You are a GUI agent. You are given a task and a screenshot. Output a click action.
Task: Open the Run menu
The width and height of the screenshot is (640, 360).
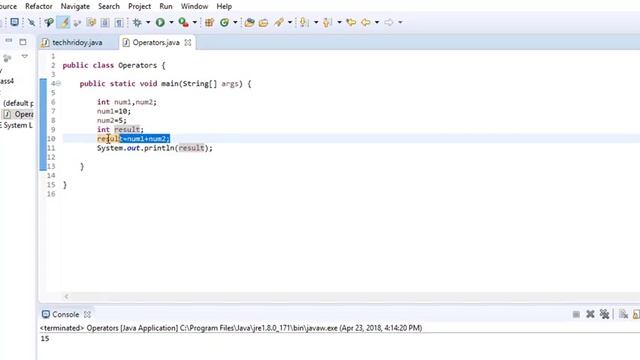pos(166,7)
